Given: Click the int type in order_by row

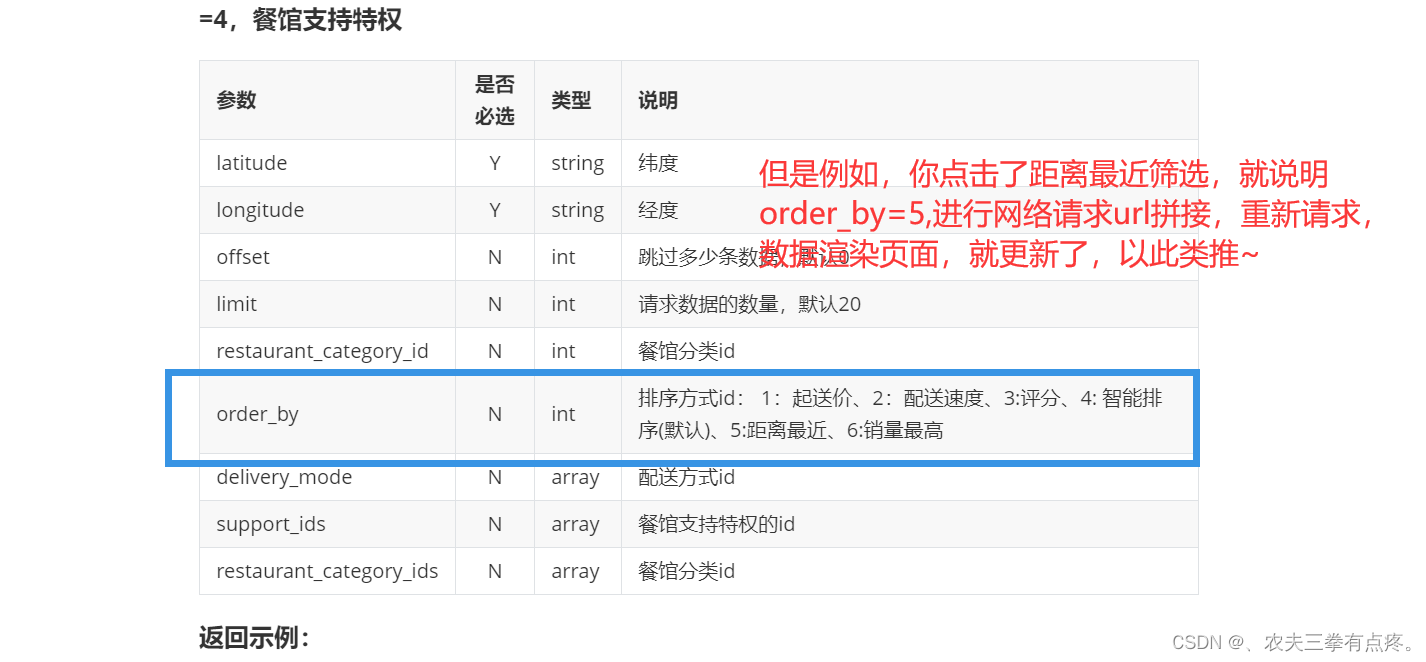Looking at the screenshot, I should (x=563, y=414).
